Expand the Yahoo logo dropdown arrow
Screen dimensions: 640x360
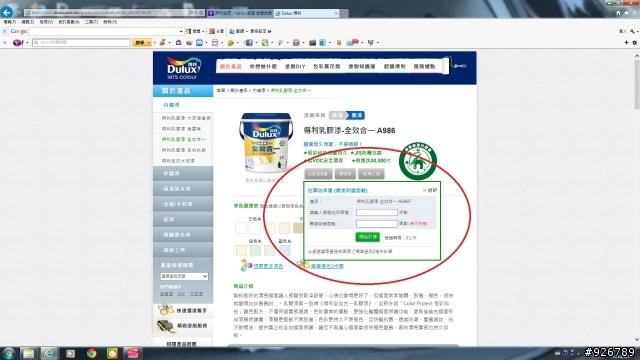[27, 42]
